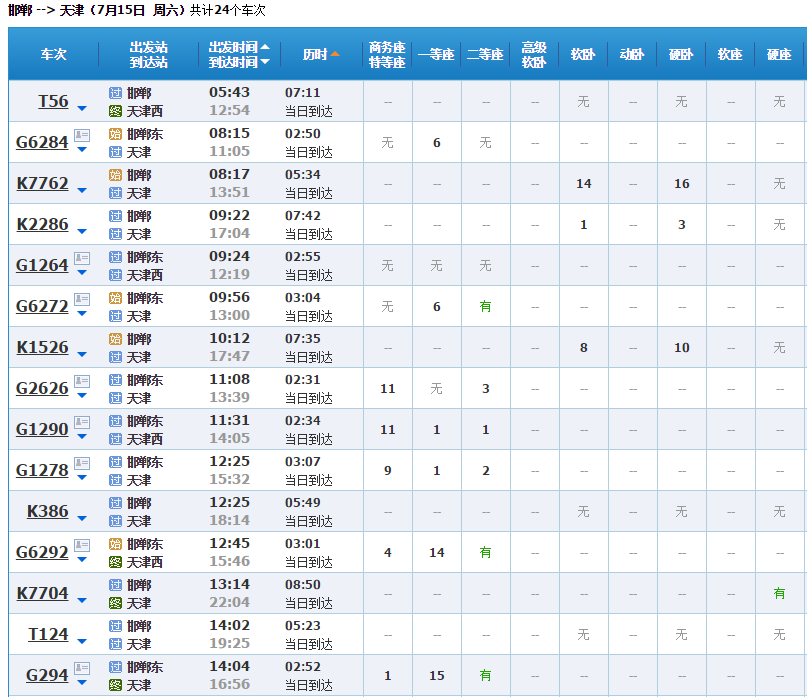Screen dimensions: 807x697
Task: Open train number link T56
Action: [x=54, y=101]
